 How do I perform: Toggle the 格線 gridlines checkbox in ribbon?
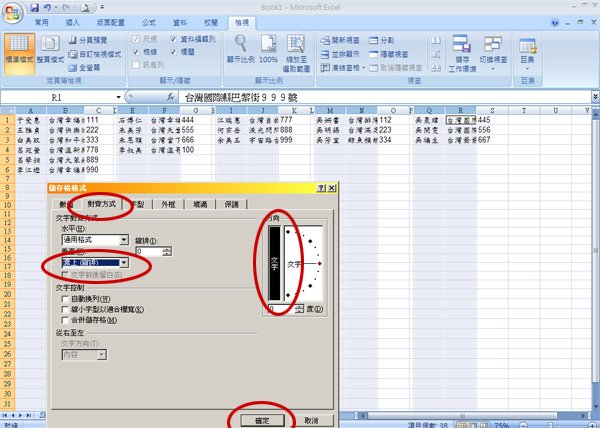[136, 52]
